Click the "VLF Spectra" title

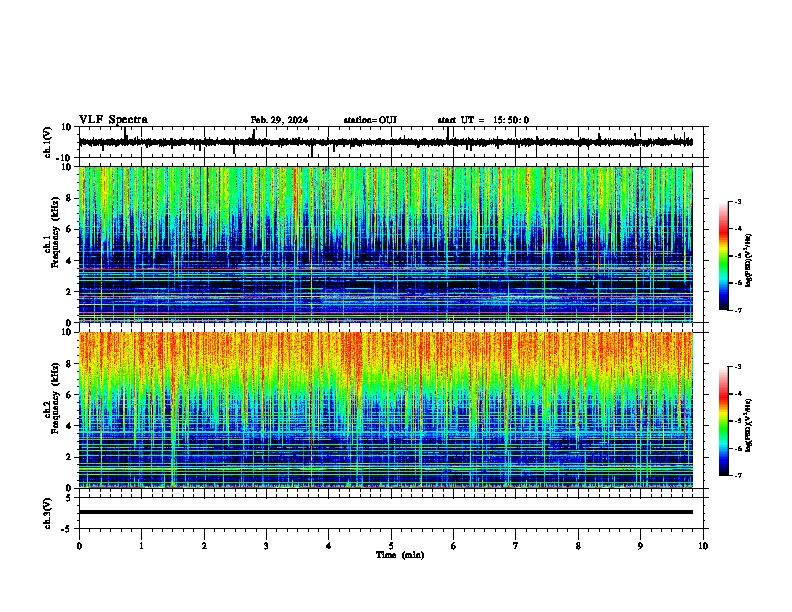[113, 120]
